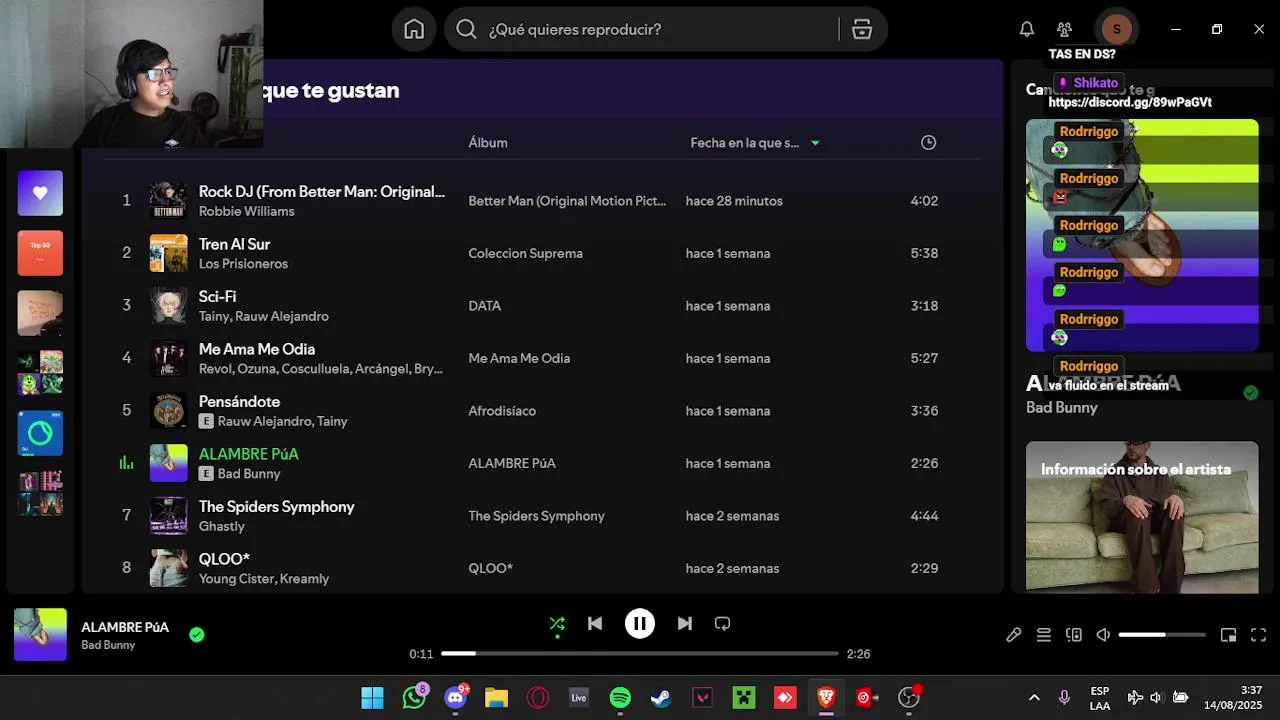Viewport: 1280px width, 720px height.
Task: Skip to the previous track
Action: pos(595,623)
